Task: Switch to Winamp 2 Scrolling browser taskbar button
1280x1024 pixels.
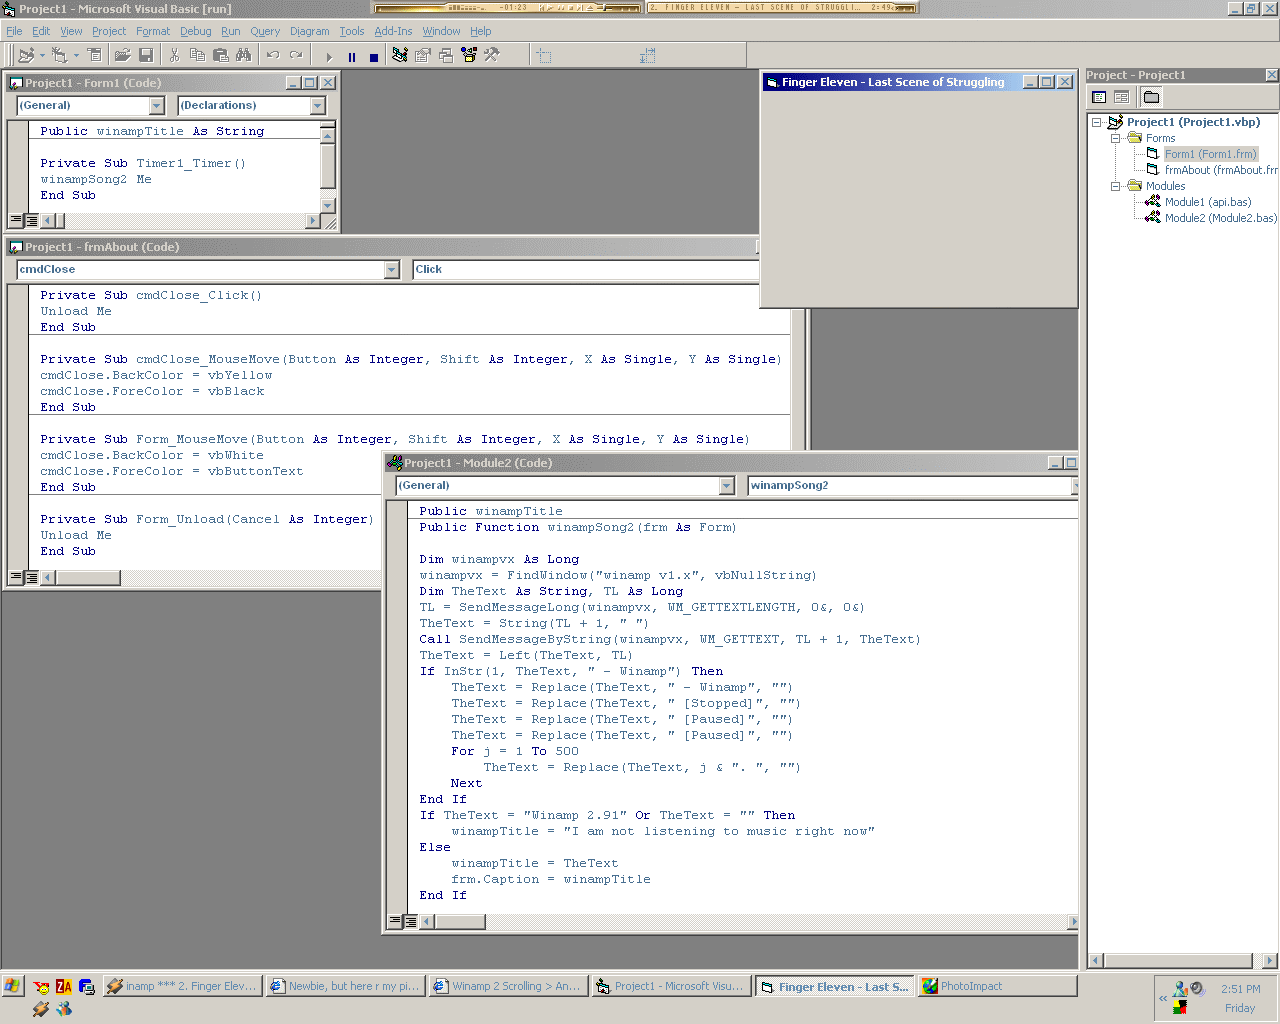Action: click(x=507, y=986)
